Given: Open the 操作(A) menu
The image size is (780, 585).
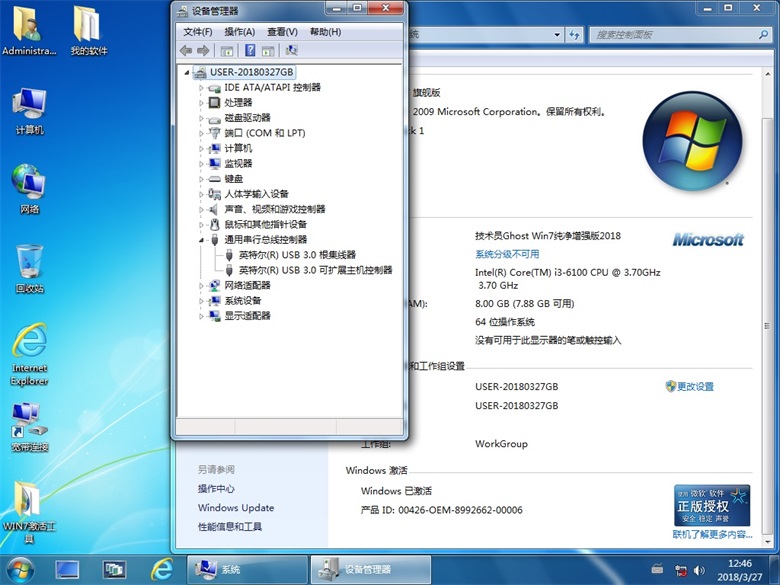Looking at the screenshot, I should [x=239, y=32].
